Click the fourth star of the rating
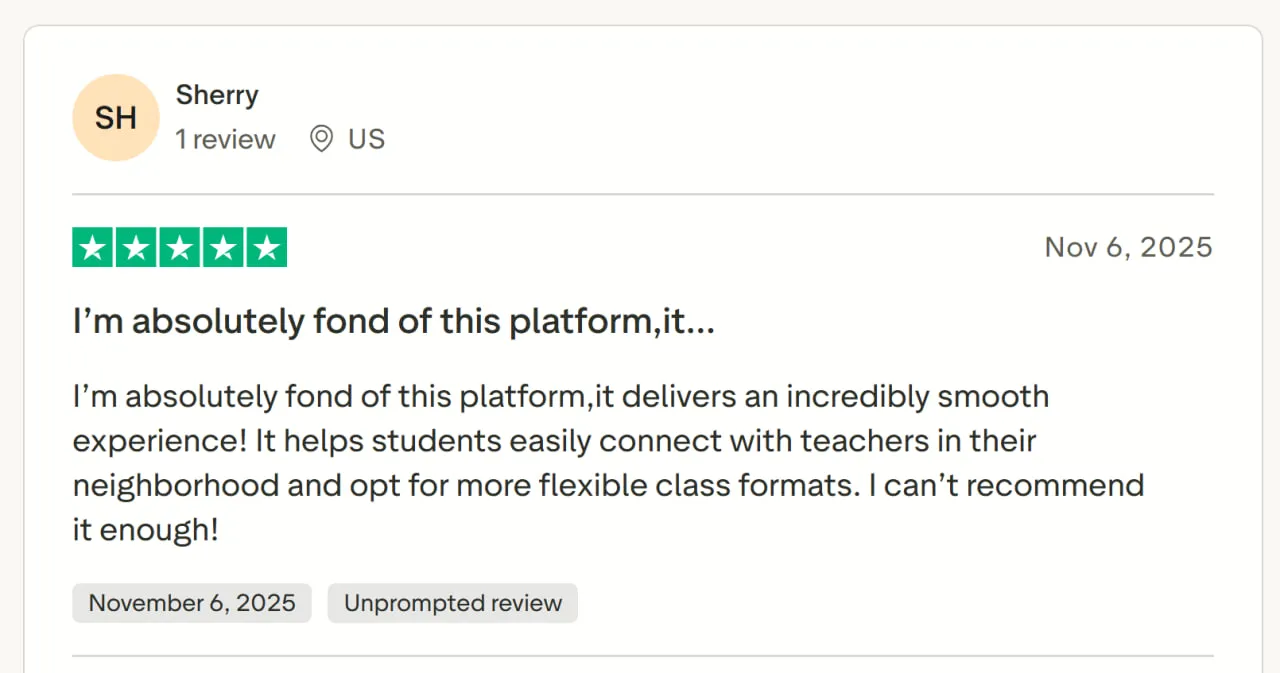This screenshot has width=1280, height=673. tap(222, 246)
